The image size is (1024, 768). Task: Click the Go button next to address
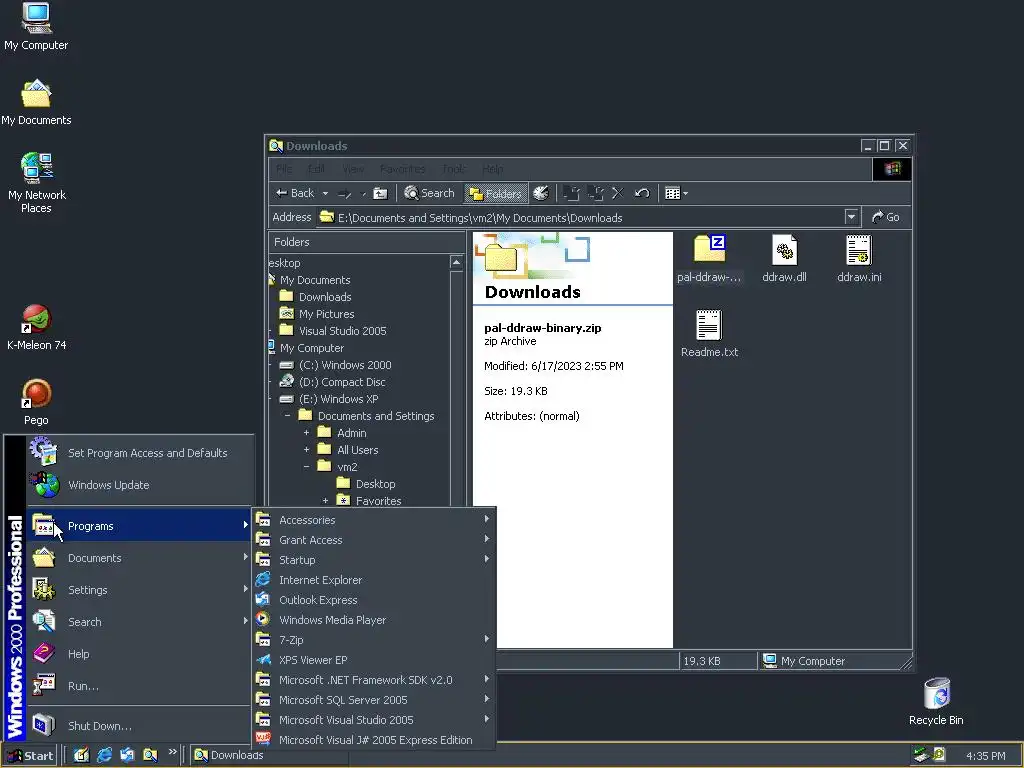(x=886, y=217)
